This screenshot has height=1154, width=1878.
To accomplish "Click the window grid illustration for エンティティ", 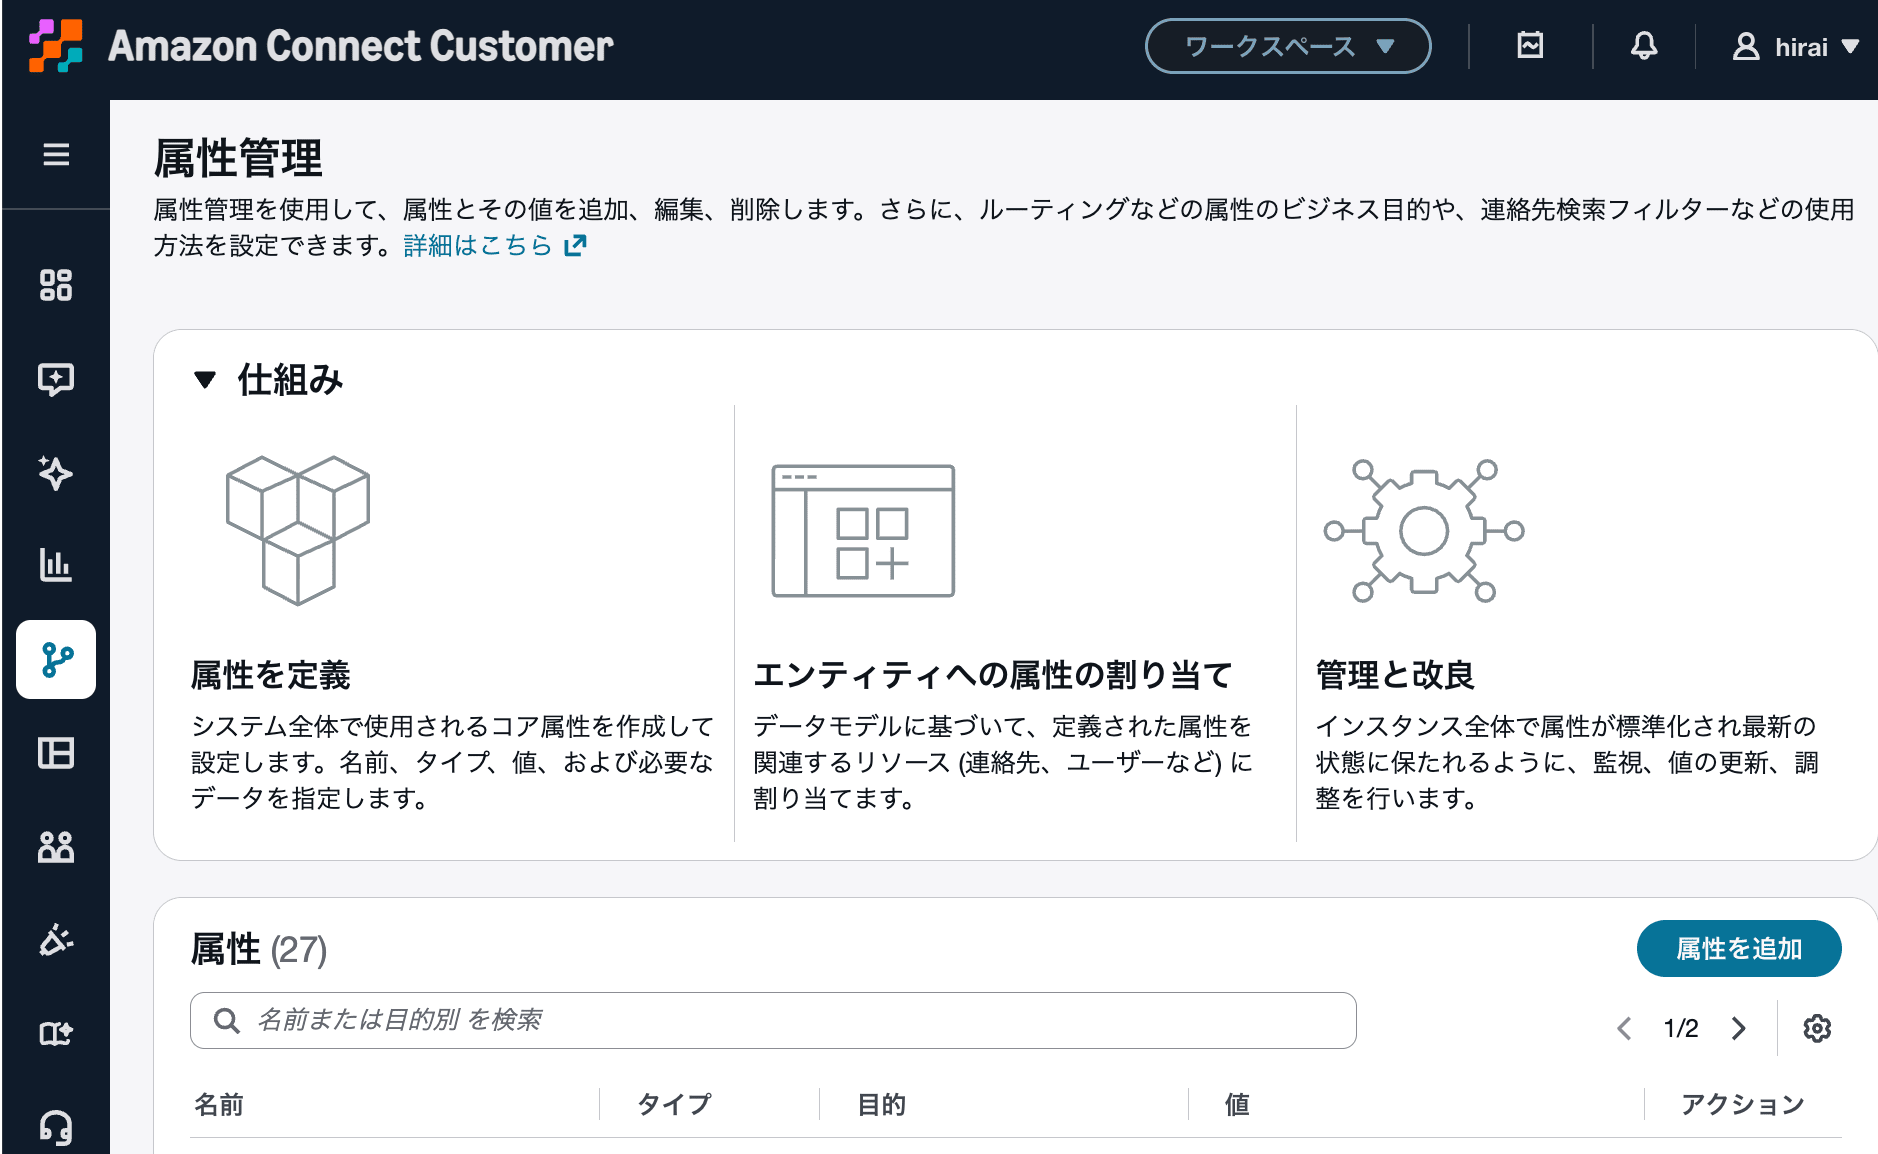I will pos(863,530).
